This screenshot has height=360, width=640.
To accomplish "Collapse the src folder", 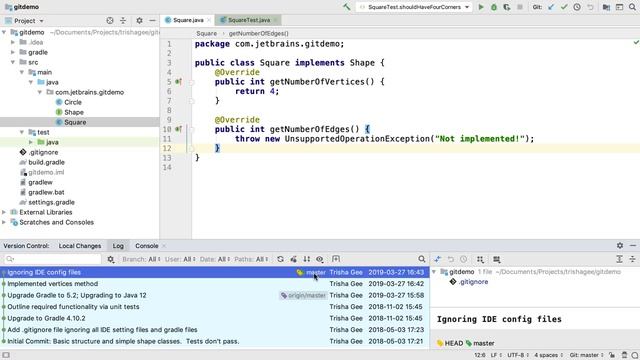I will coord(13,62).
